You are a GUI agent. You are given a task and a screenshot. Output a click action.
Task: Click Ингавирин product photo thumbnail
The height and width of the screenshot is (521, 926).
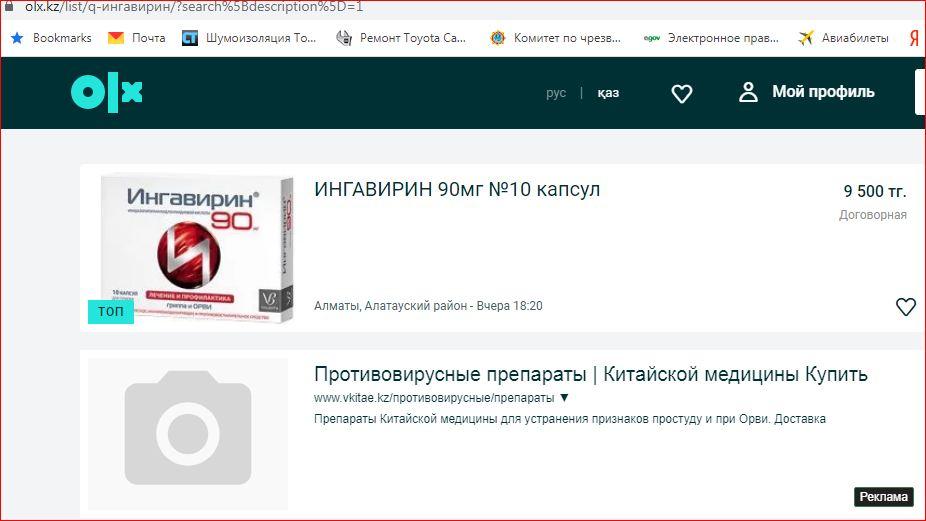[197, 248]
